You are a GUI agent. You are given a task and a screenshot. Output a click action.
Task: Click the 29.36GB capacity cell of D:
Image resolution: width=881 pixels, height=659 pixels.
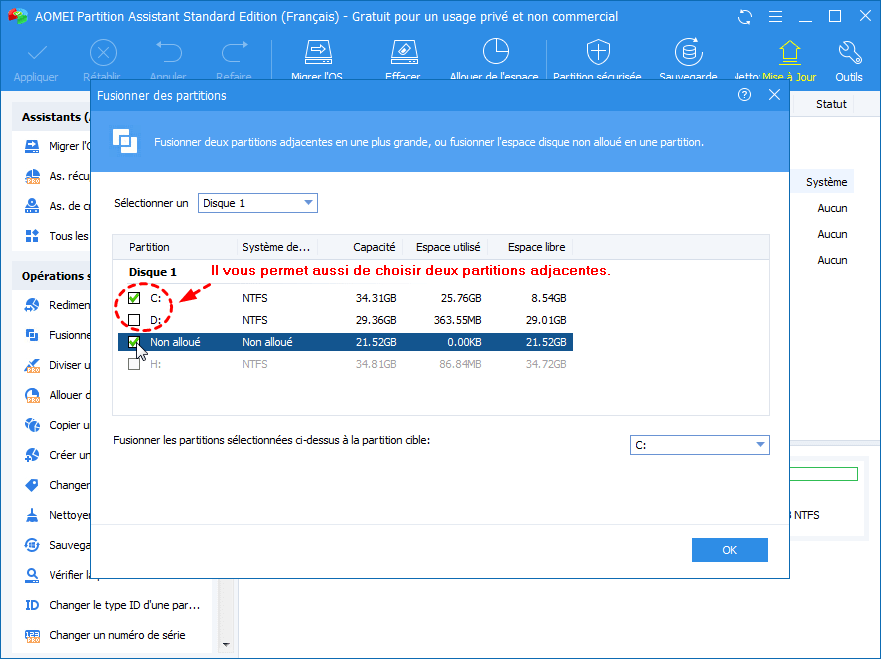(376, 320)
